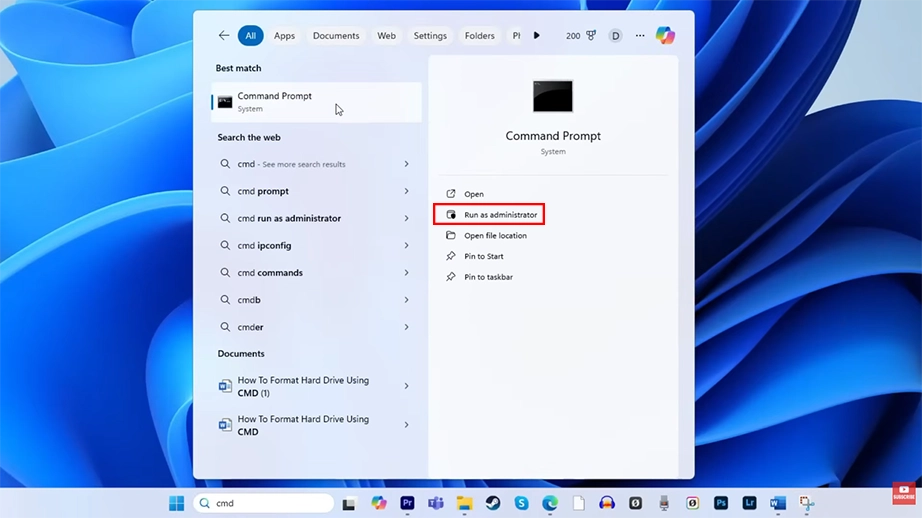
Task: Open the Windows Start button
Action: [x=176, y=503]
